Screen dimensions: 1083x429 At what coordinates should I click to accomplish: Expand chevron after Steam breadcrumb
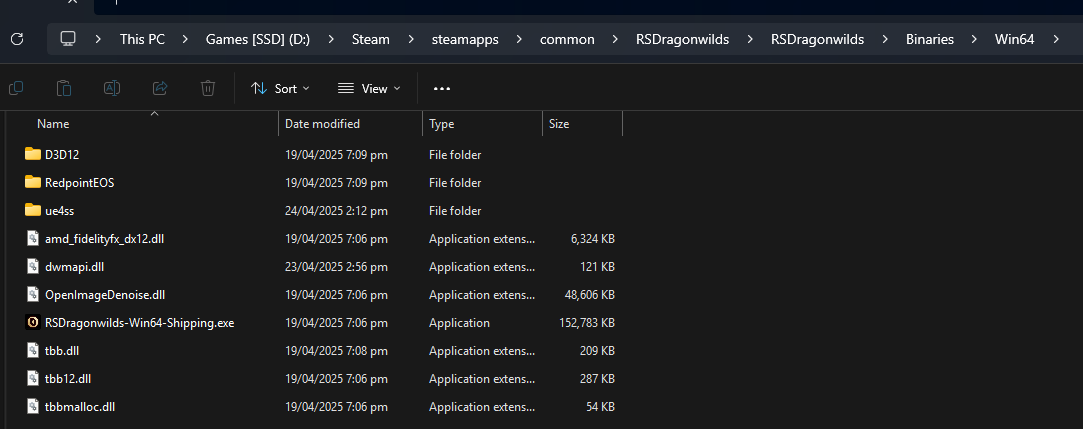coord(411,39)
